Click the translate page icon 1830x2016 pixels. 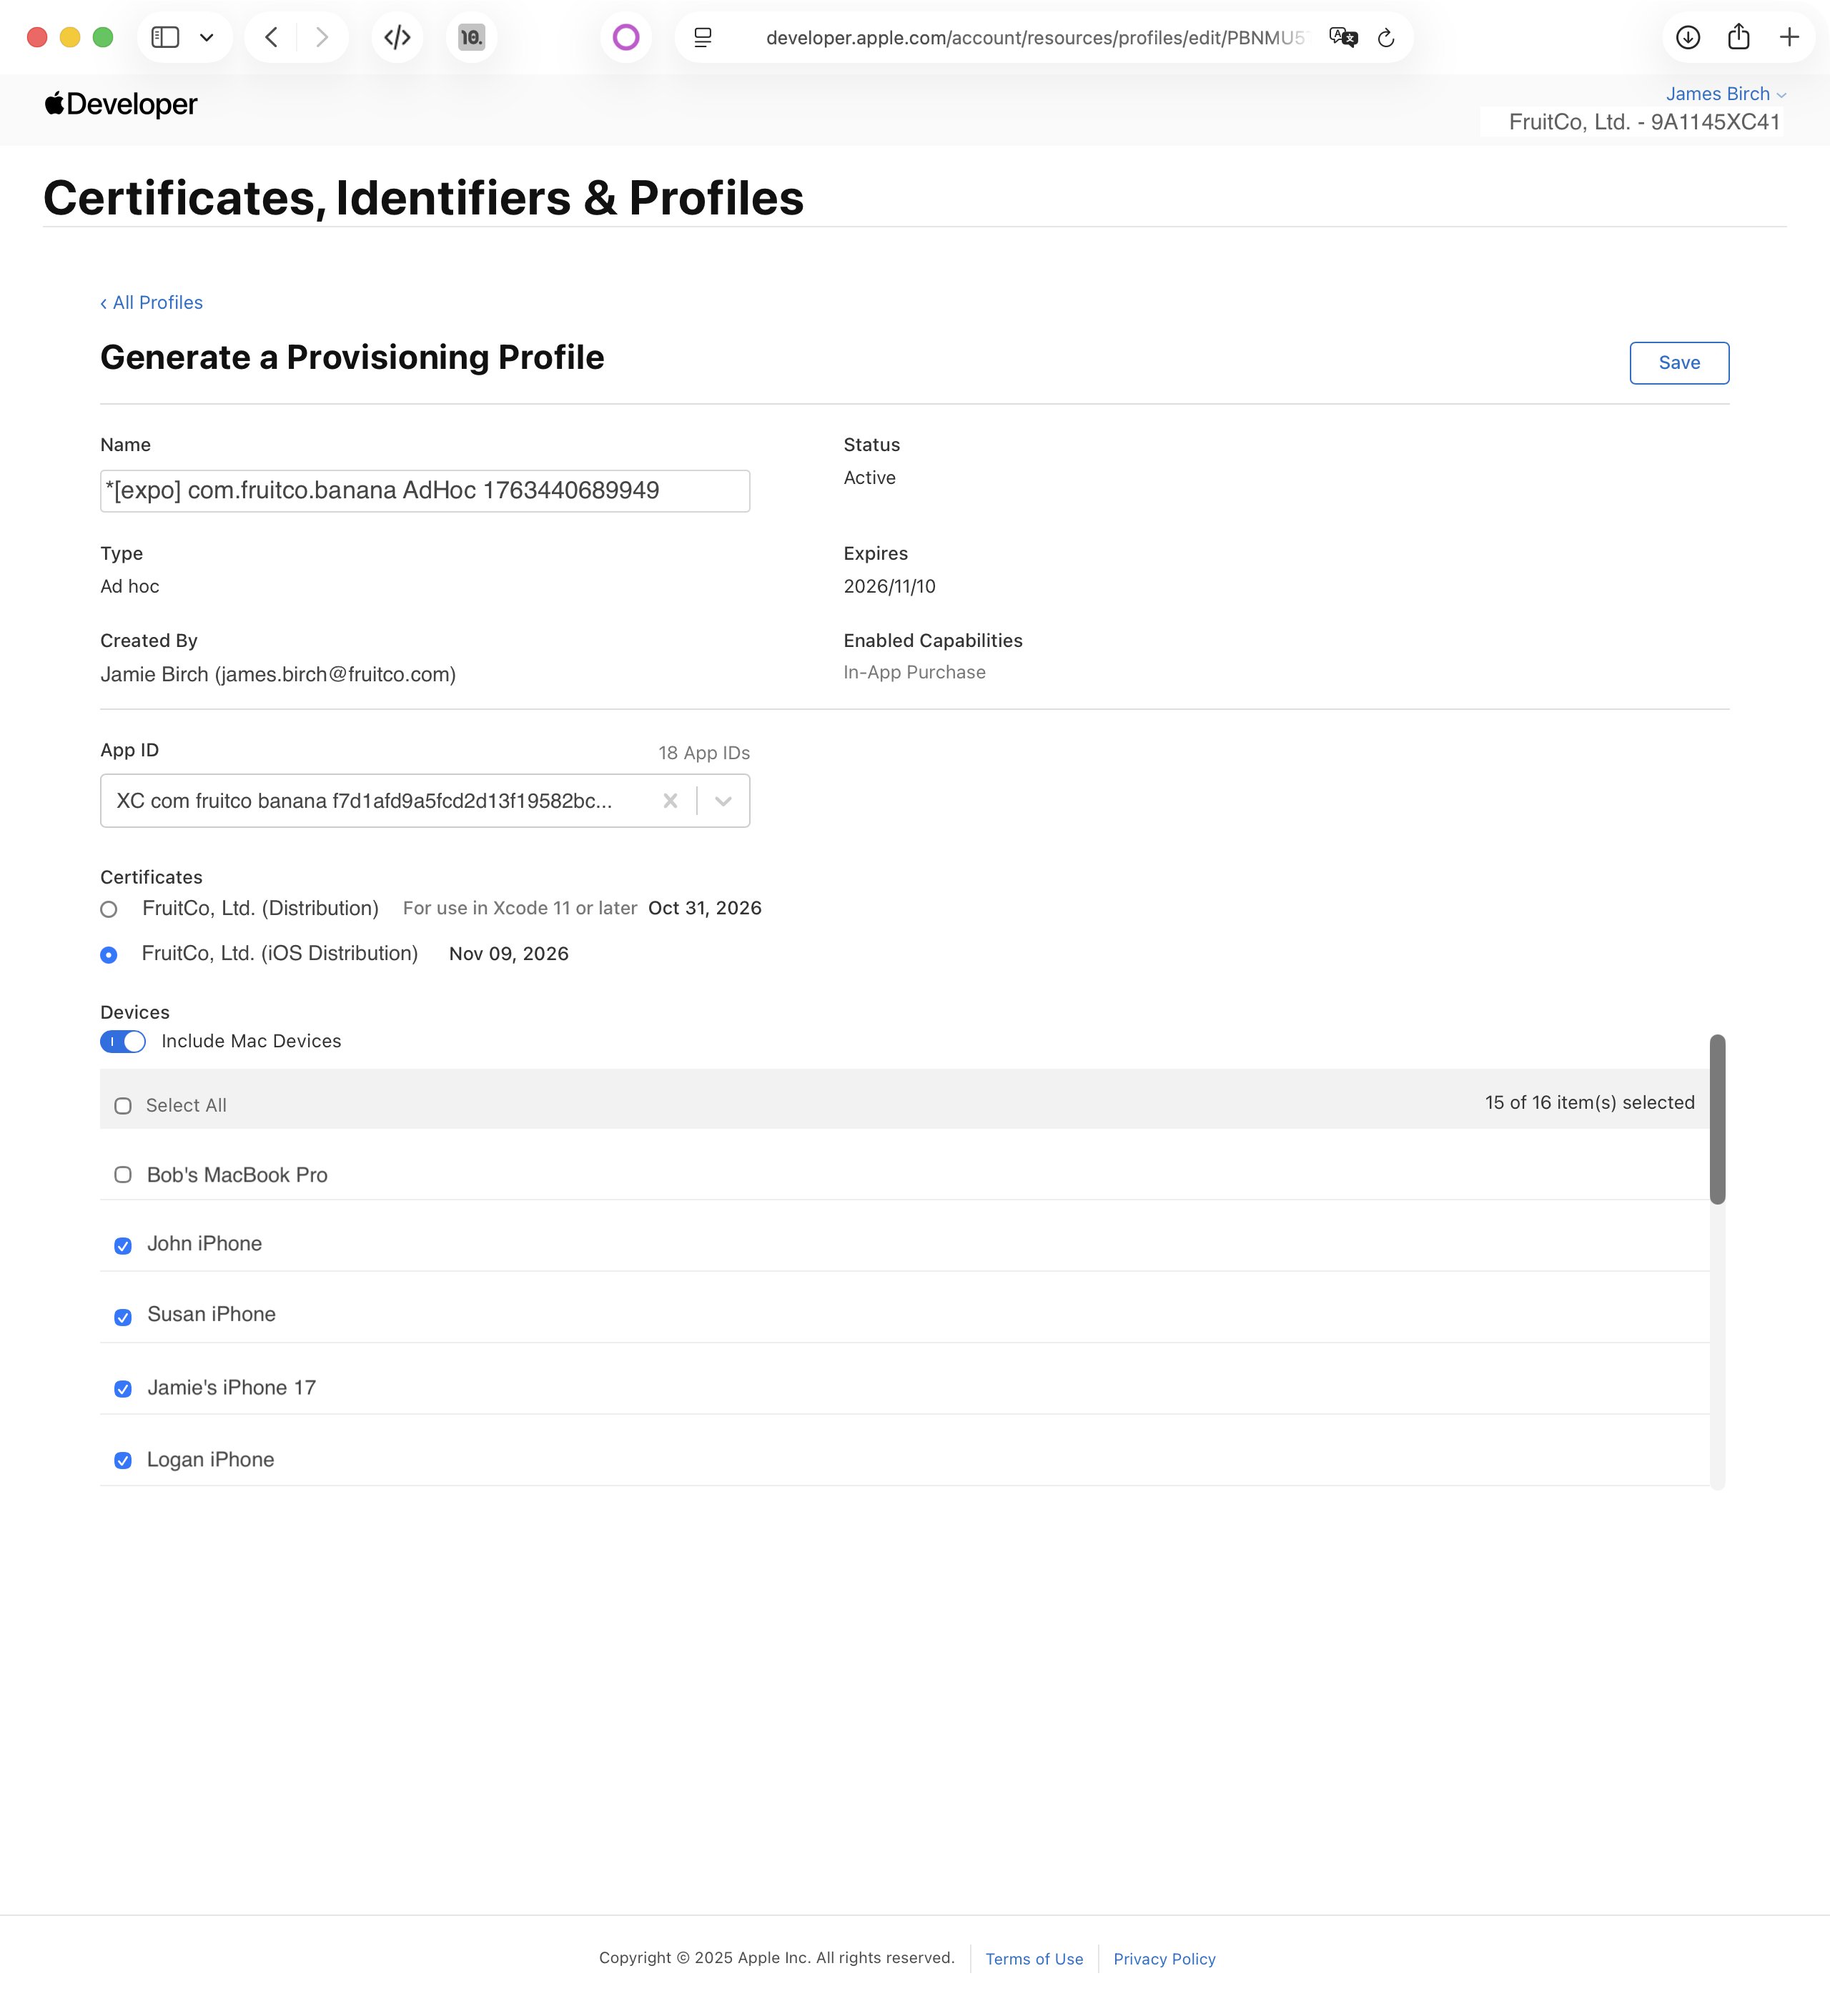tap(1343, 38)
